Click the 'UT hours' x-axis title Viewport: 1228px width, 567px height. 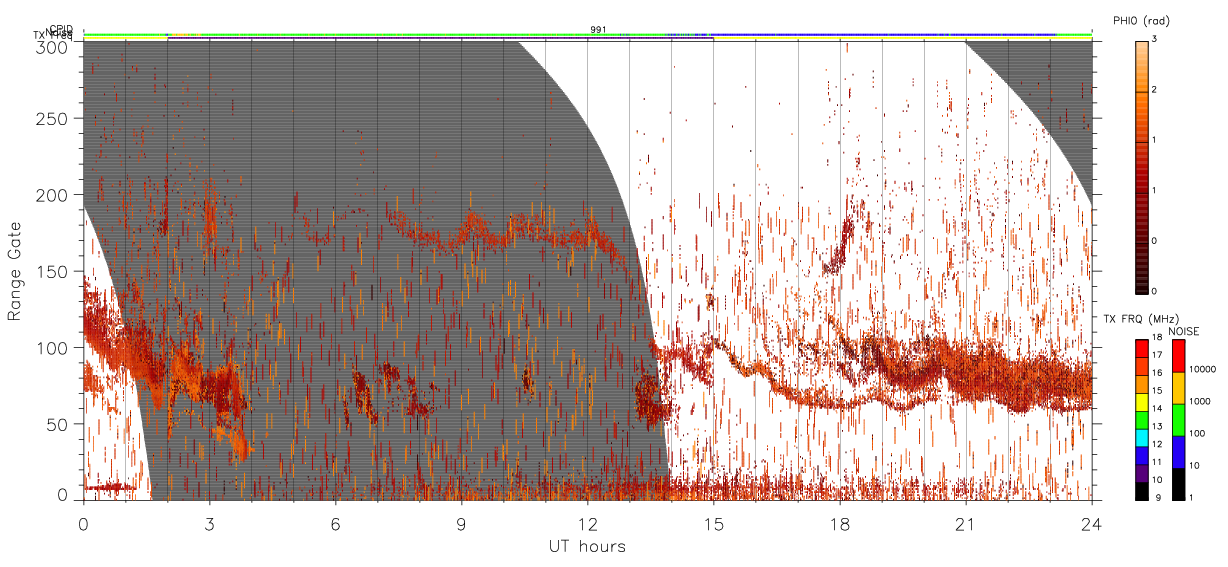(x=587, y=547)
